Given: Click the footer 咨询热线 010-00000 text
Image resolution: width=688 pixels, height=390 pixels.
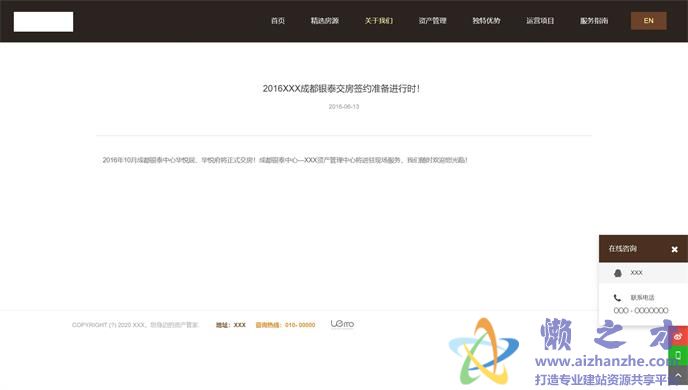Looking at the screenshot, I should click(x=285, y=325).
